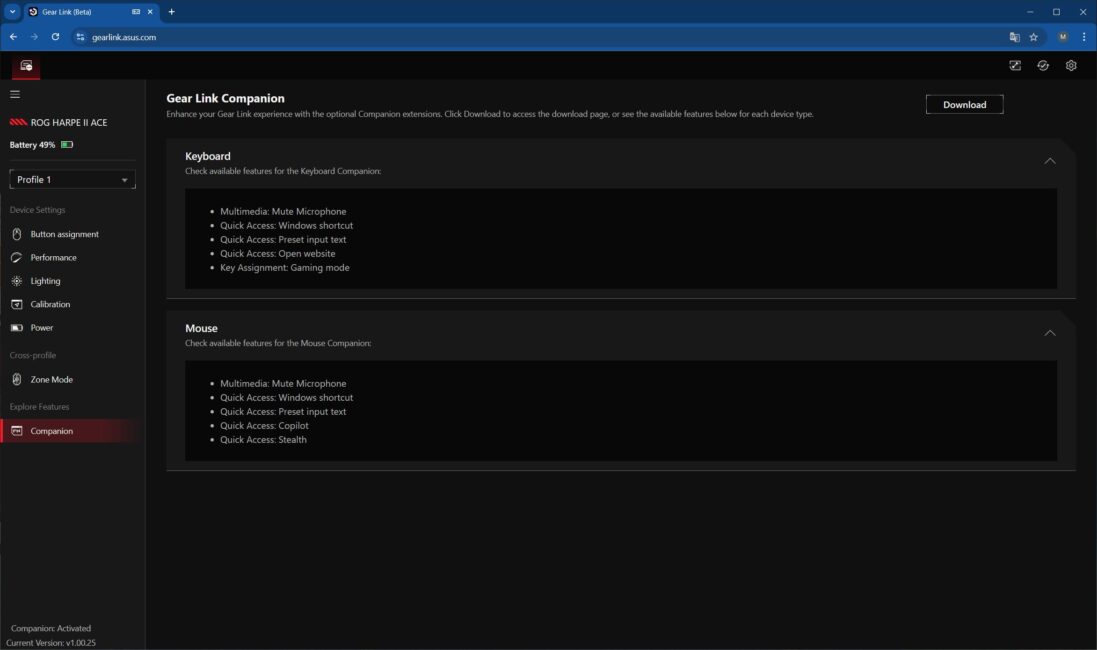This screenshot has height=650, width=1097.
Task: Open the Chrome three-dot menu
Action: coord(1084,37)
